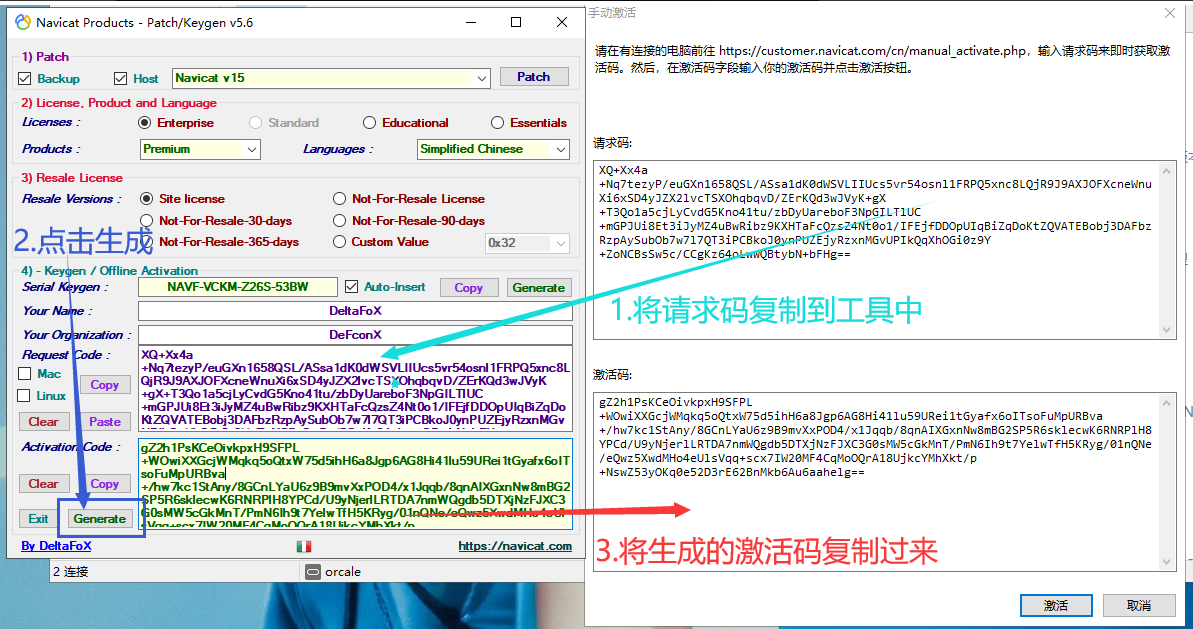1193x629 pixels.
Task: Click the By DeltaFoX link
Action: click(56, 546)
